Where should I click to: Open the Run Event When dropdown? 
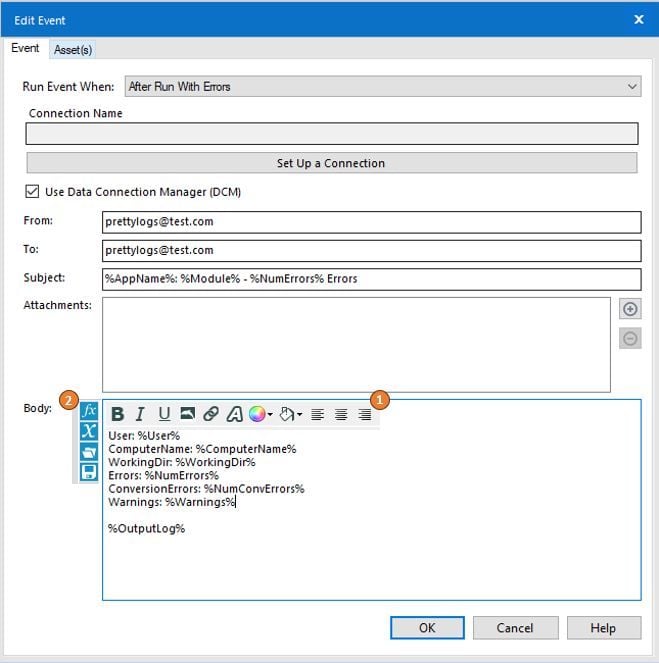coord(383,87)
